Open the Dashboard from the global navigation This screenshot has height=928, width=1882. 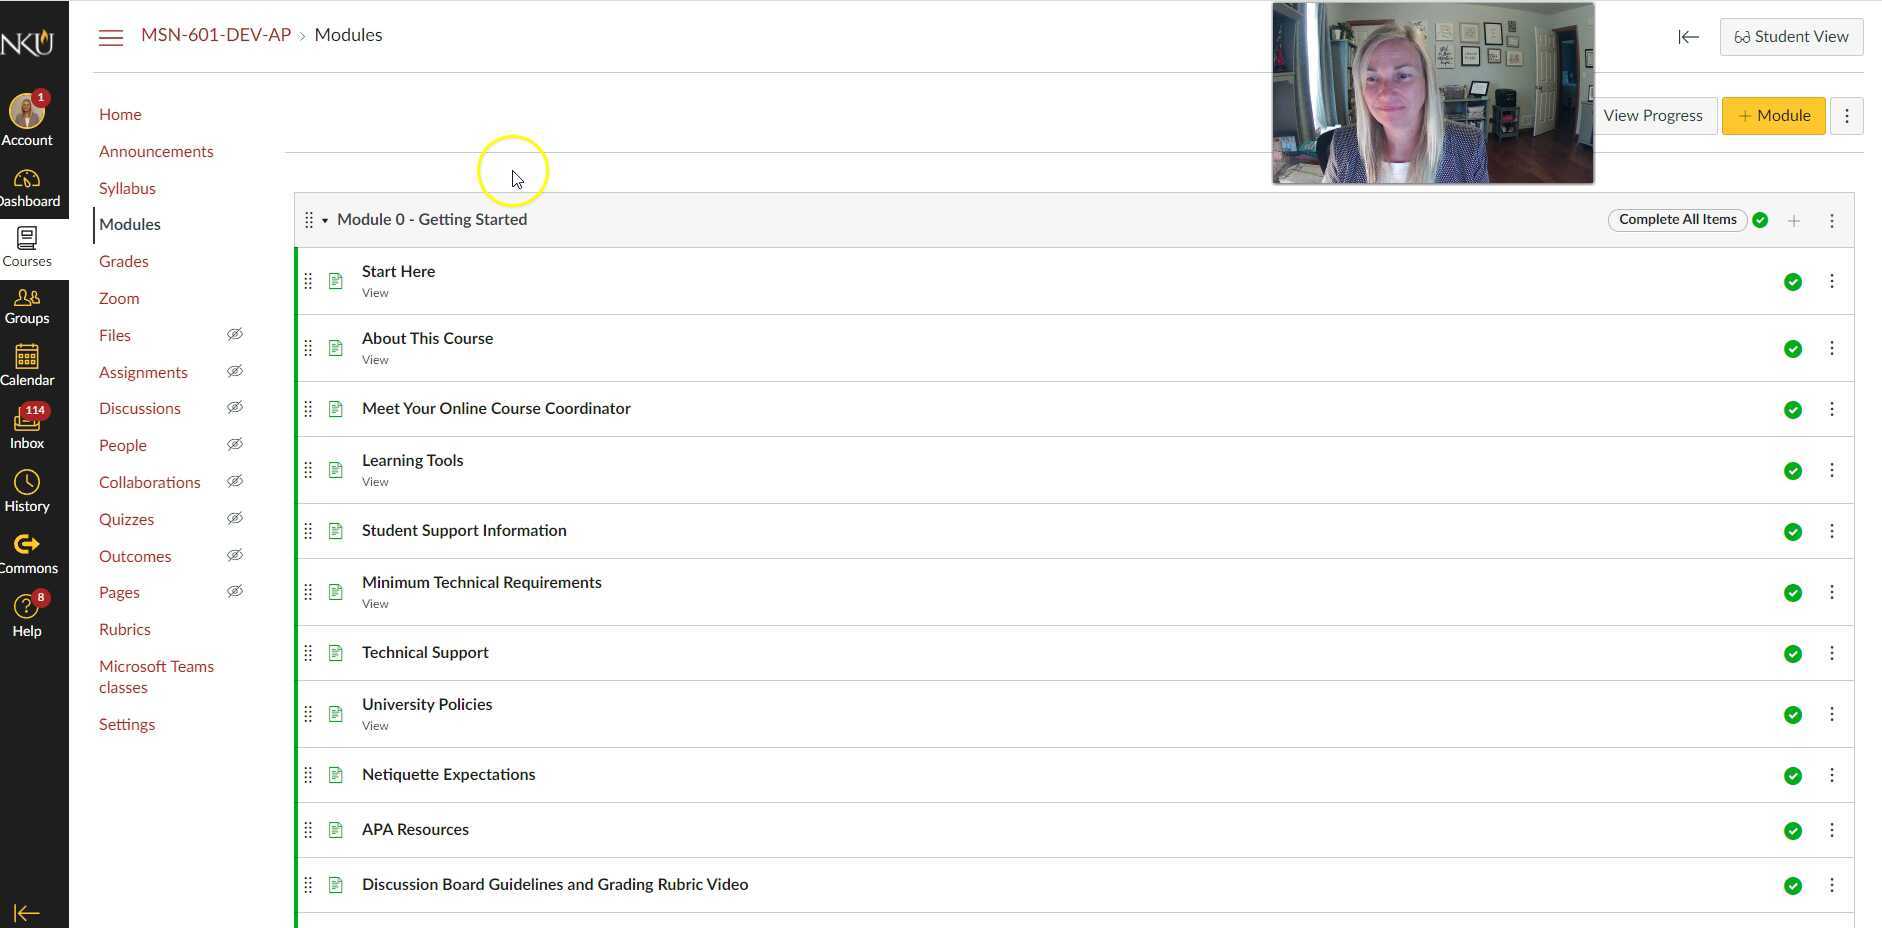pos(27,185)
